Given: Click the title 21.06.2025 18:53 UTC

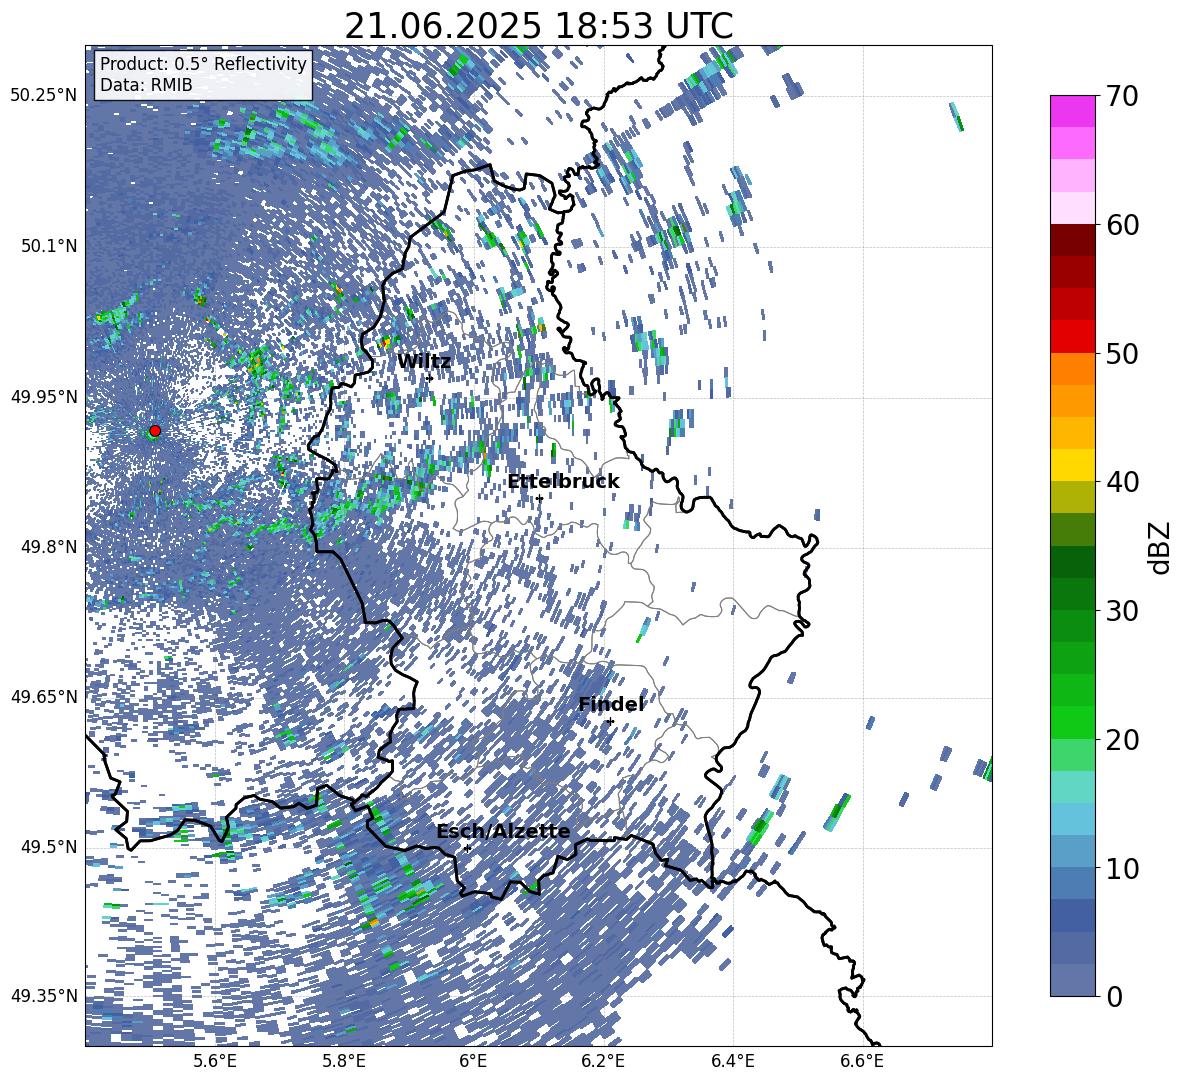Looking at the screenshot, I should pos(538,26).
